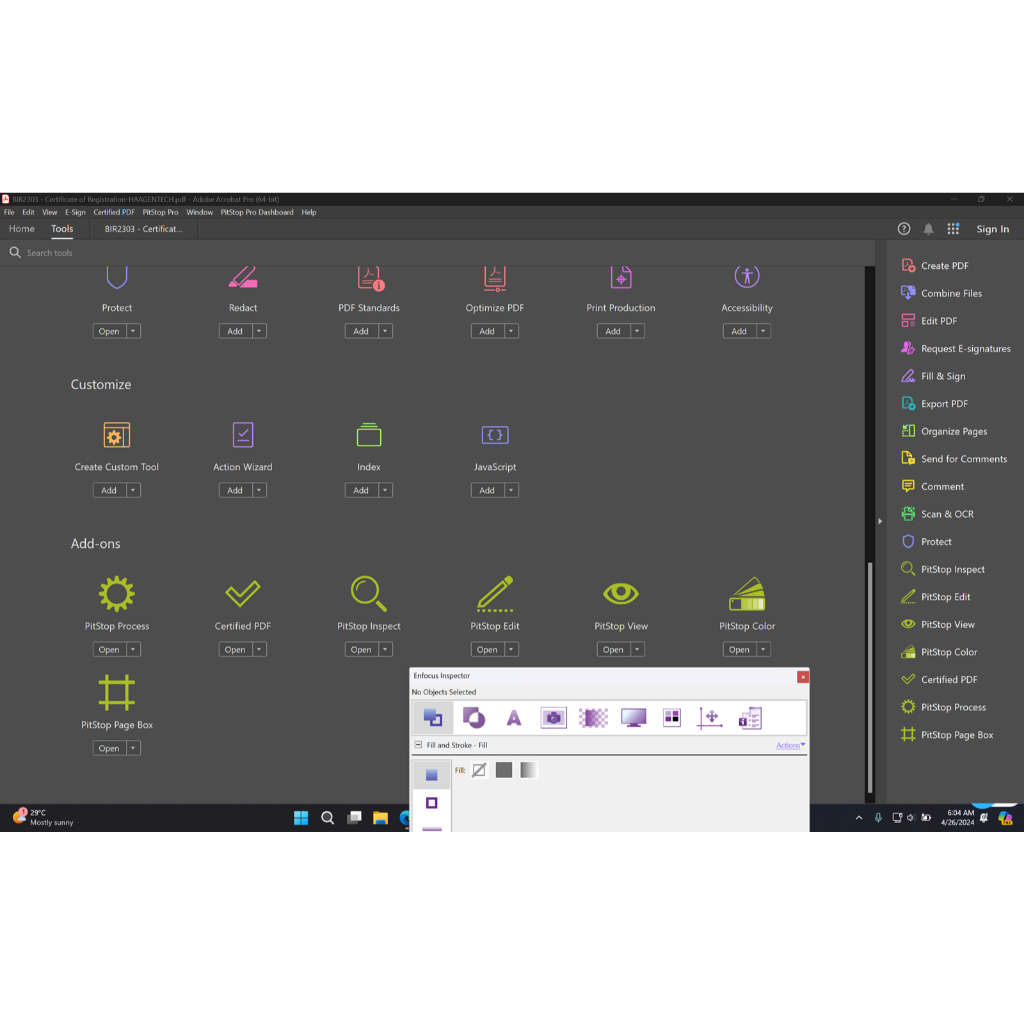Image resolution: width=1024 pixels, height=1024 pixels.
Task: Switch to the Home tab
Action: click(x=22, y=229)
